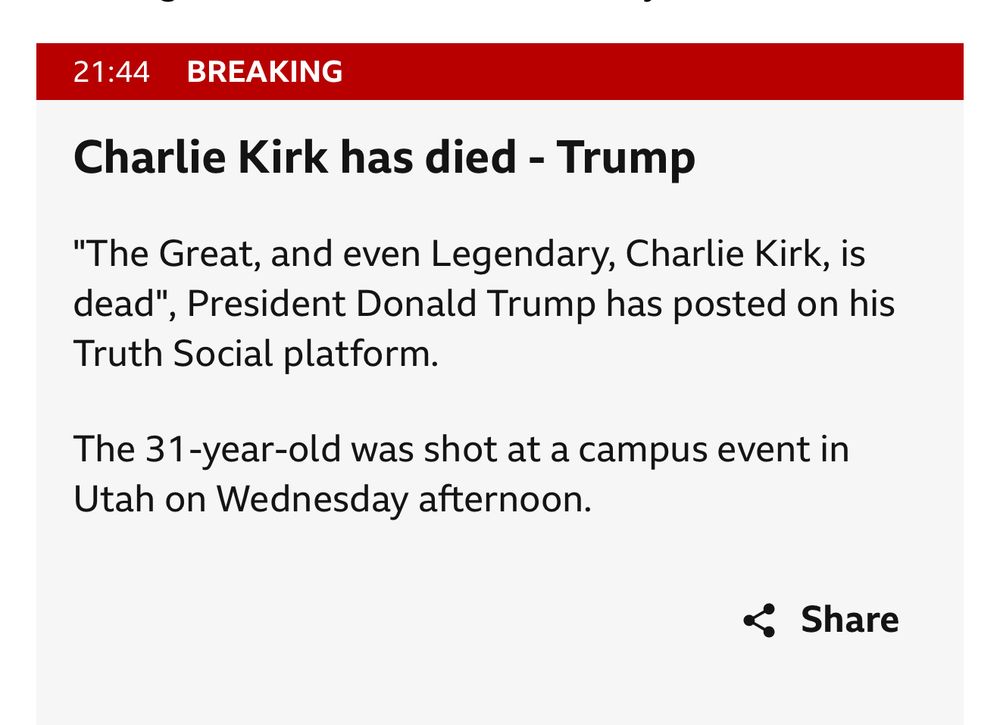Click the word 'Utah' in the article

click(x=114, y=499)
